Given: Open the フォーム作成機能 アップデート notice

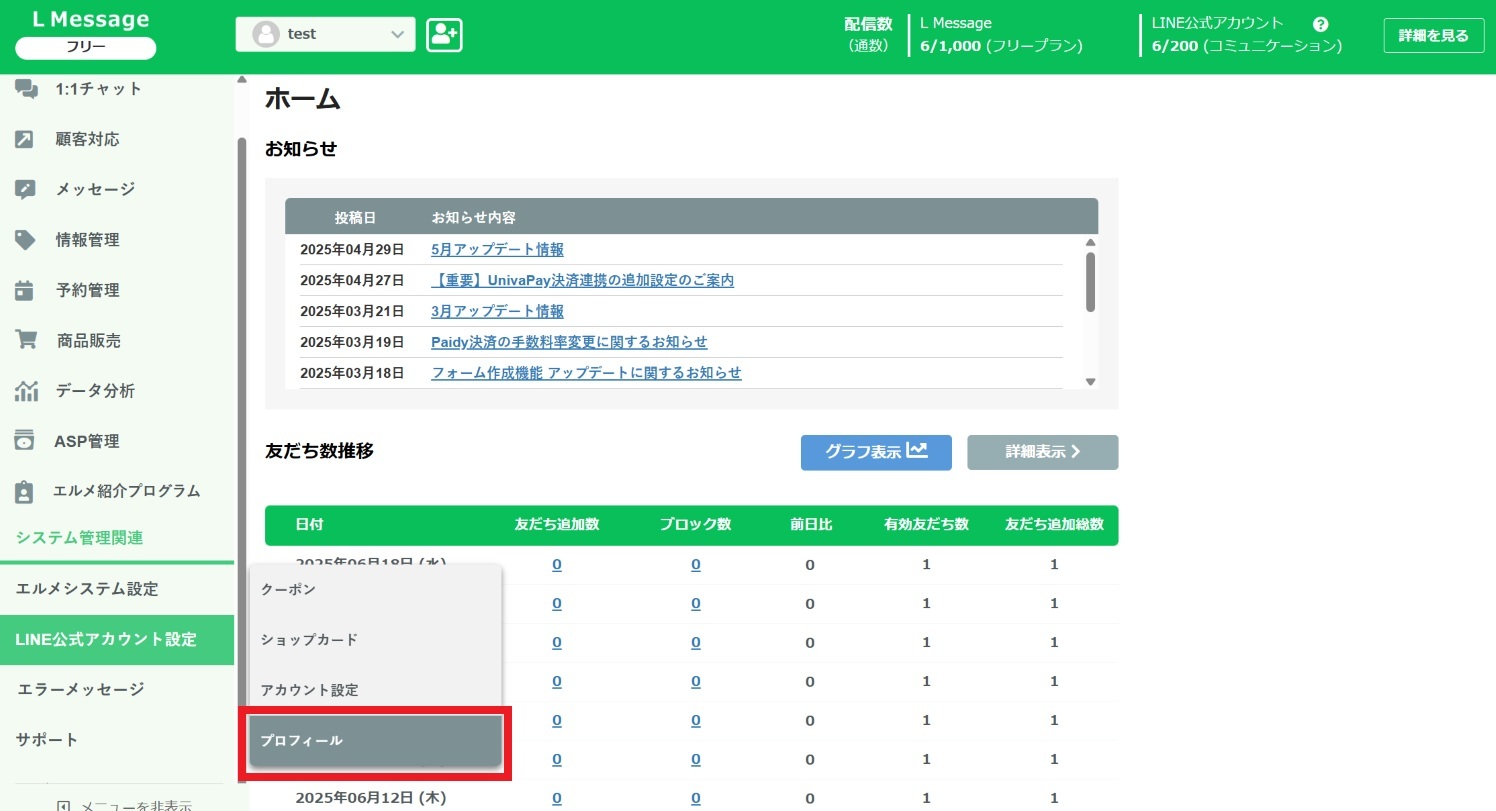Looking at the screenshot, I should 586,373.
